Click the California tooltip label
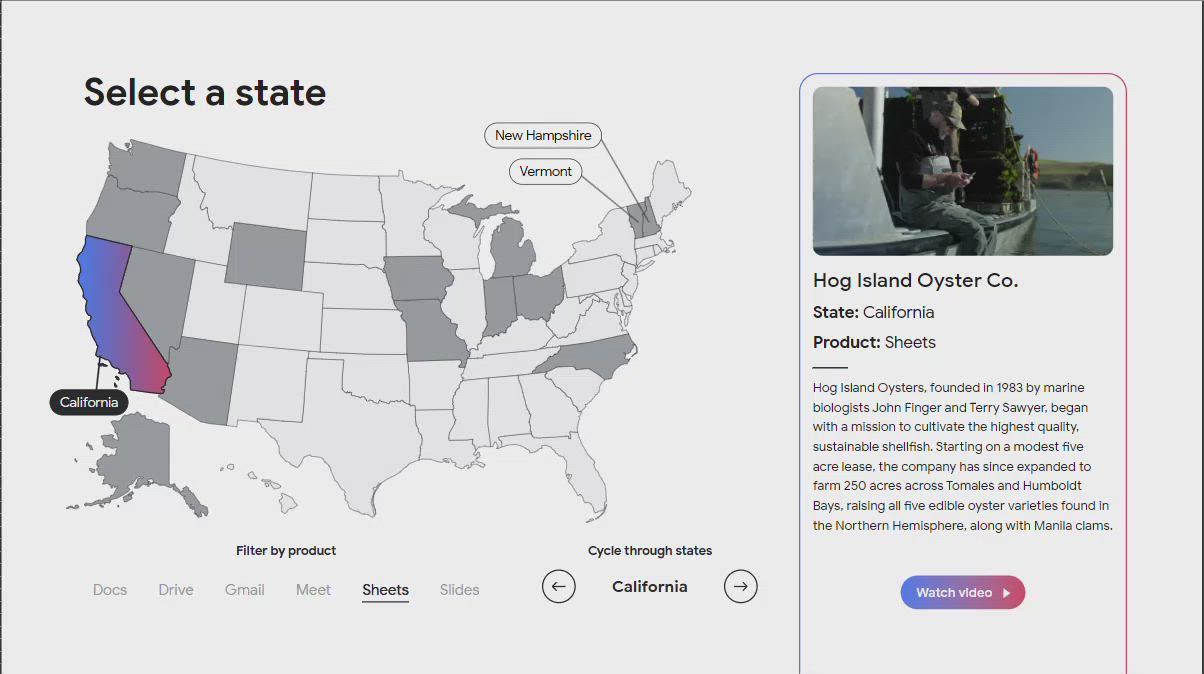This screenshot has height=674, width=1204. pyautogui.click(x=89, y=403)
